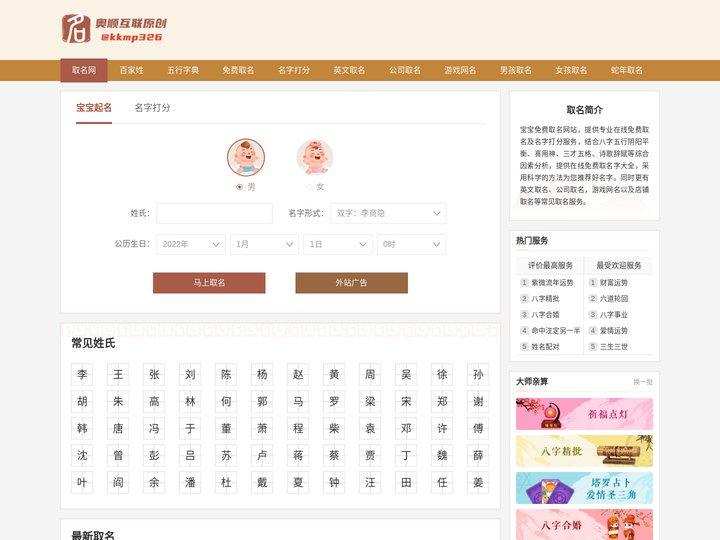The width and height of the screenshot is (720, 540).
Task: Open the 财富运势 link
Action: coord(614,282)
